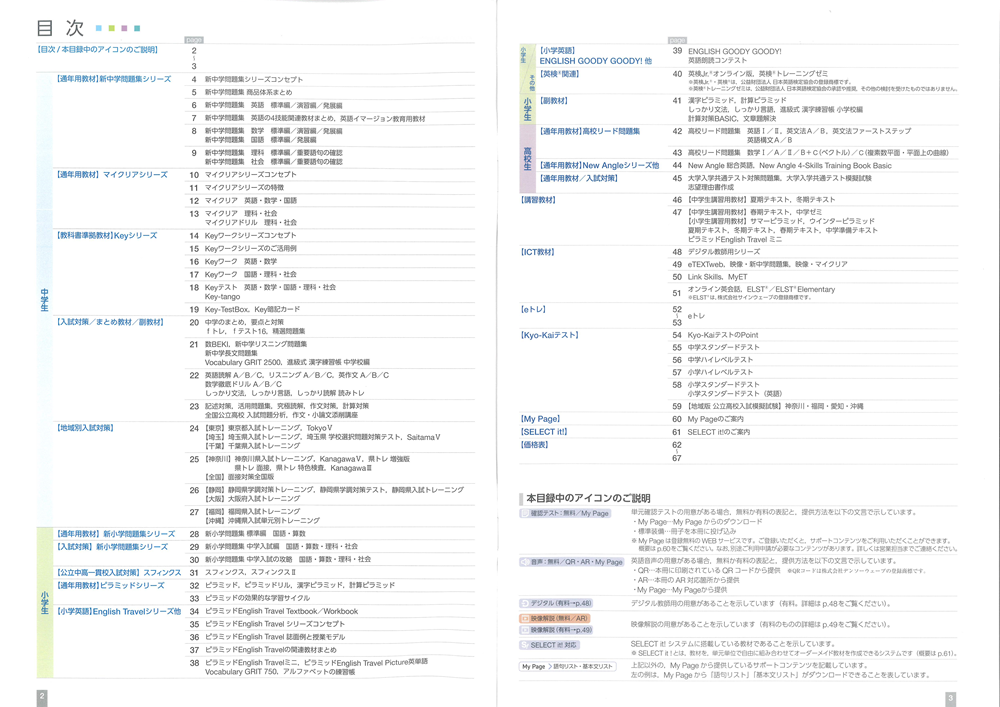Open the 【公立中高一貫校入試対策】スフィンクス heading
Viewport: 1000px width, 707px height.
coord(119,573)
